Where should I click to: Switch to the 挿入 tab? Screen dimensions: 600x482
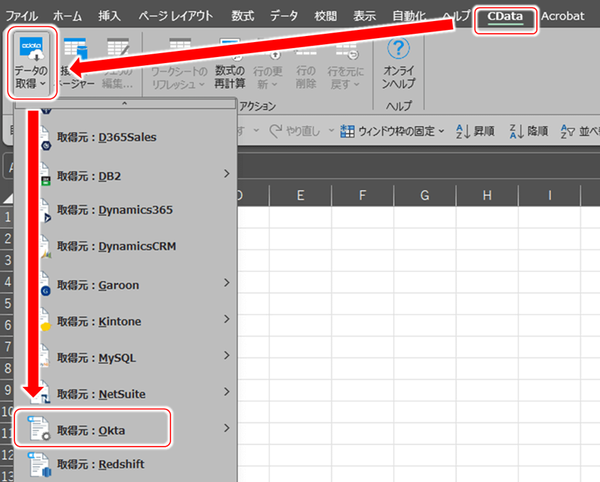[109, 16]
